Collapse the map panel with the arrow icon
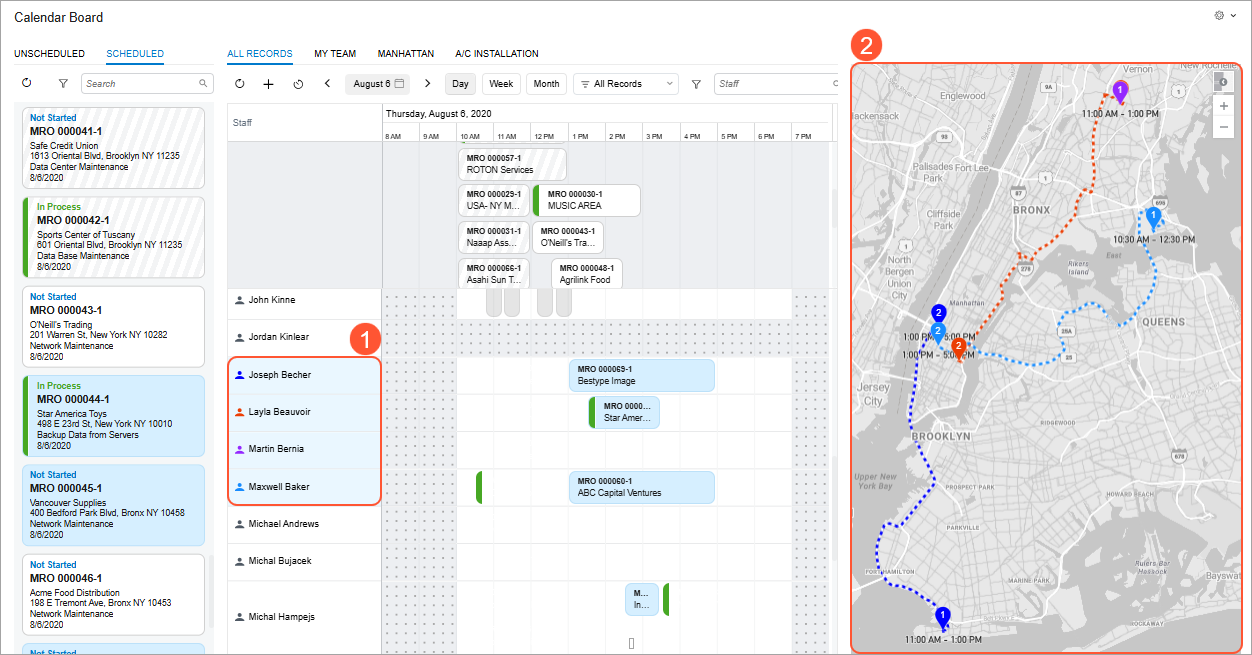This screenshot has width=1252, height=655. click(x=1223, y=81)
